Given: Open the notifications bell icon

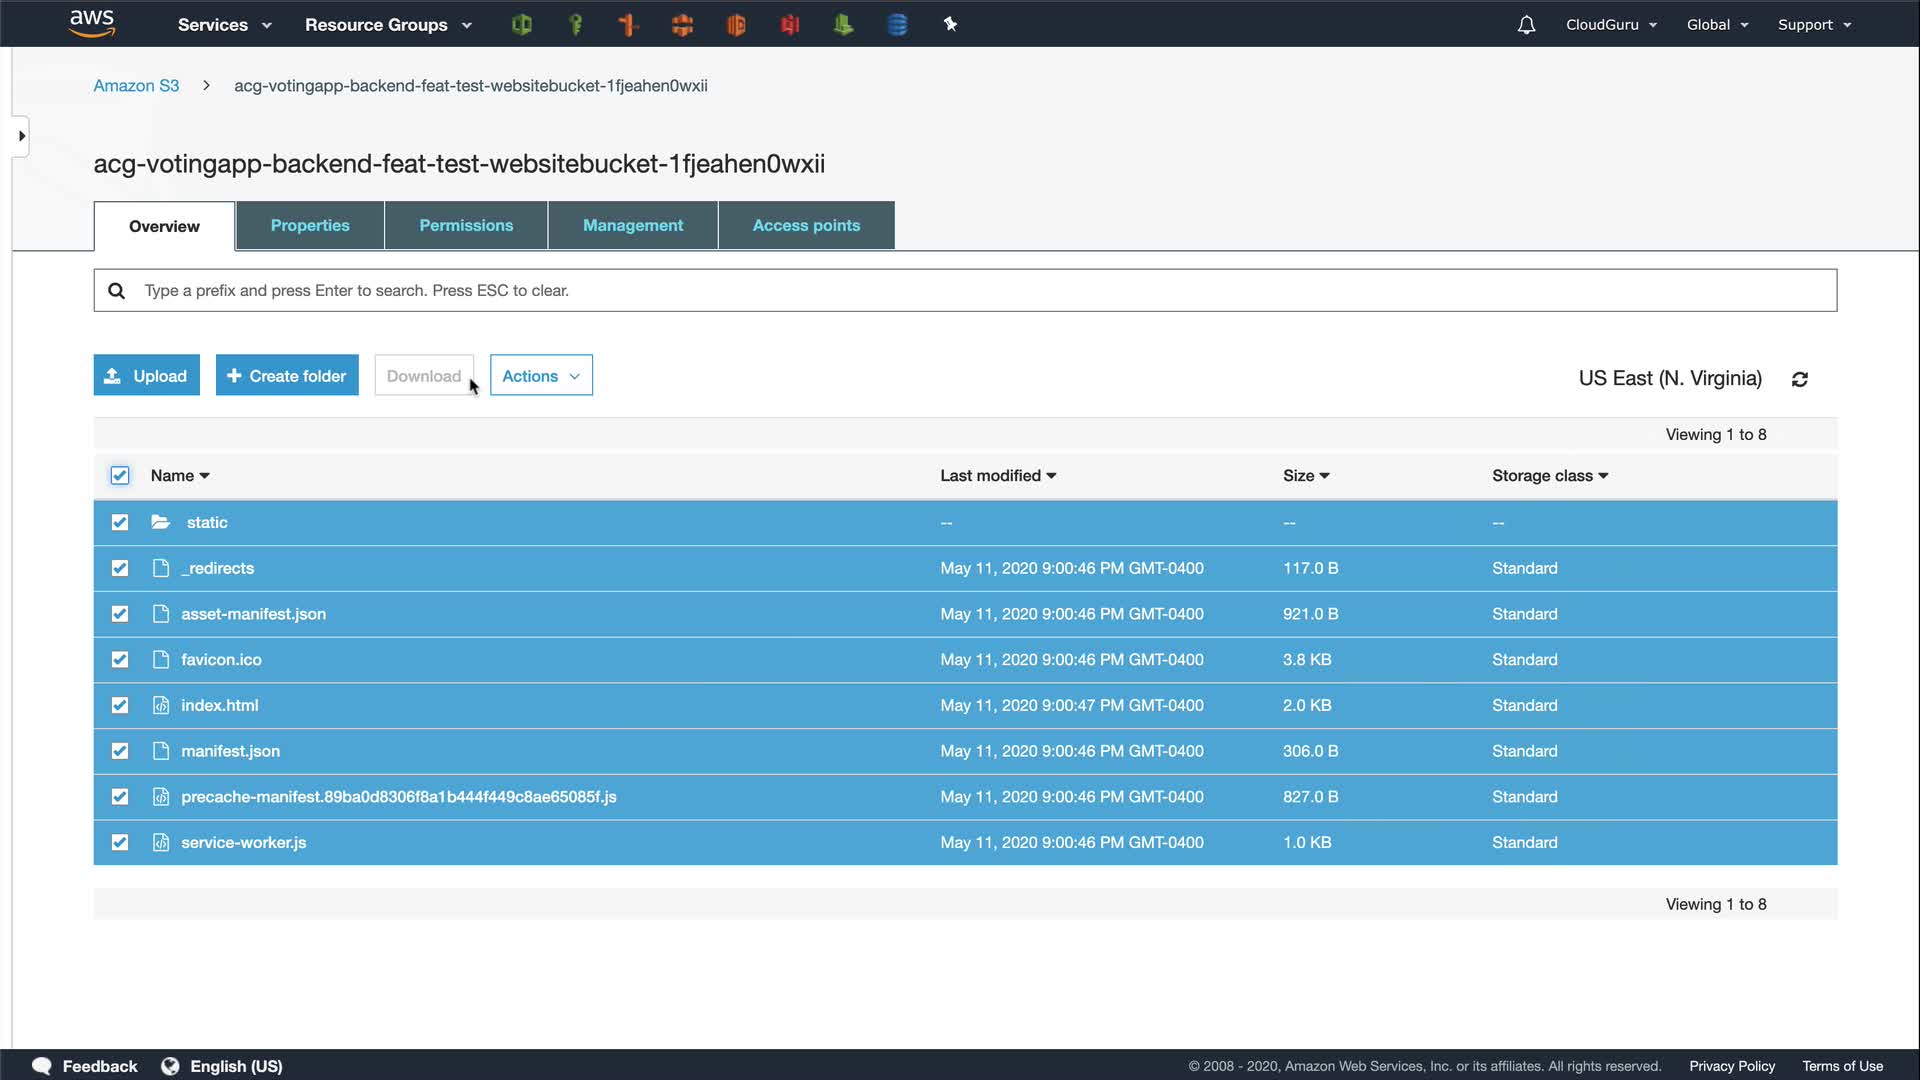Looking at the screenshot, I should [x=1526, y=25].
